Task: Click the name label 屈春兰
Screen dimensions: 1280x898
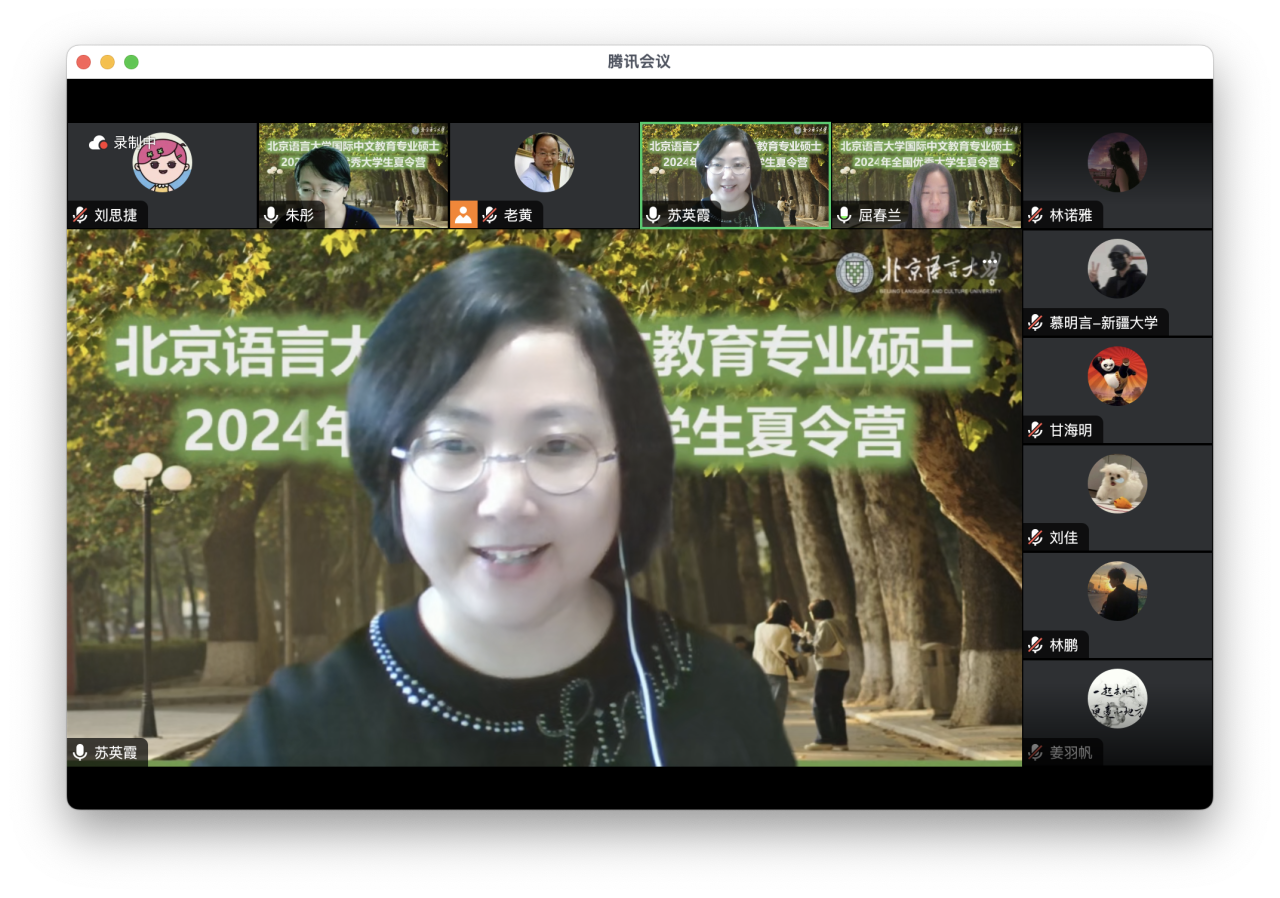Action: coord(880,215)
